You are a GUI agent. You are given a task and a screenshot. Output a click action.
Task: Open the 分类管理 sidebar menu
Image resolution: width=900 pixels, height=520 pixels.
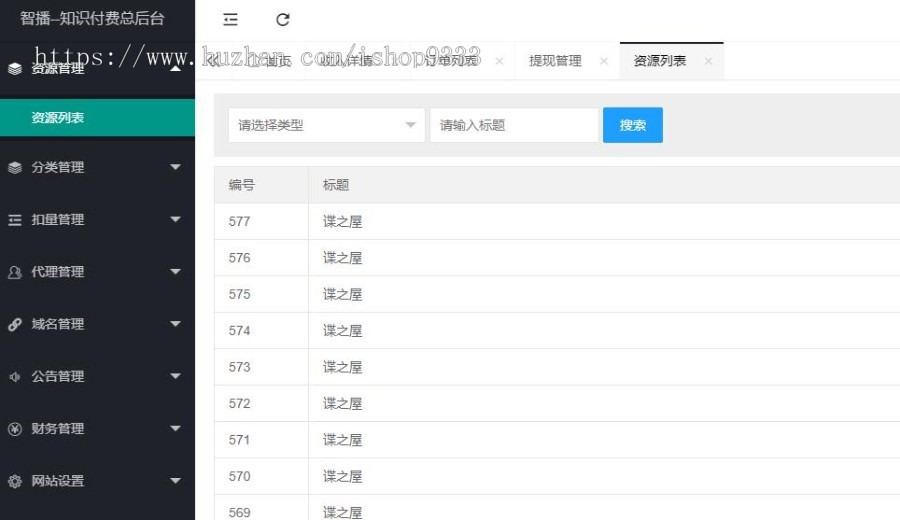click(x=98, y=167)
